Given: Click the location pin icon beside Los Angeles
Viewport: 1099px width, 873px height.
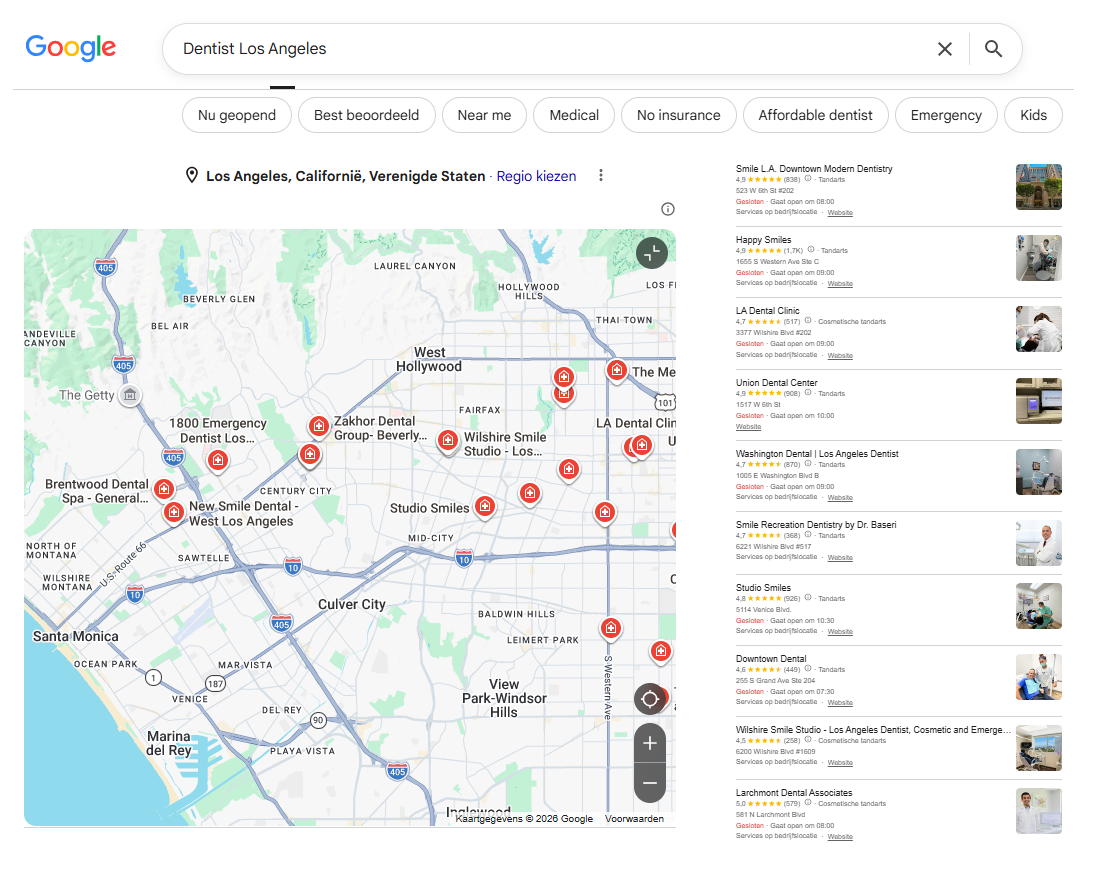Looking at the screenshot, I should tap(191, 175).
